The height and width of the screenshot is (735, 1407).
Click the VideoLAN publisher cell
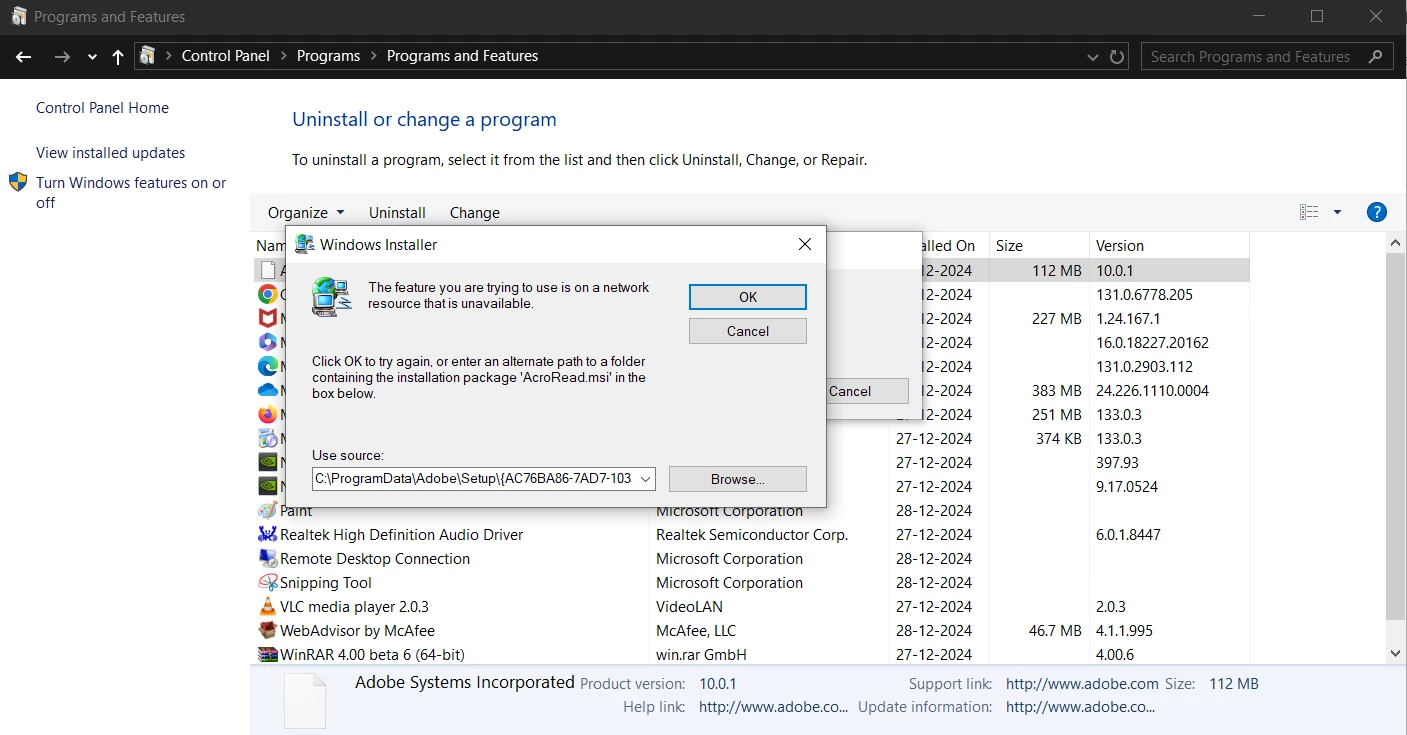click(x=689, y=606)
